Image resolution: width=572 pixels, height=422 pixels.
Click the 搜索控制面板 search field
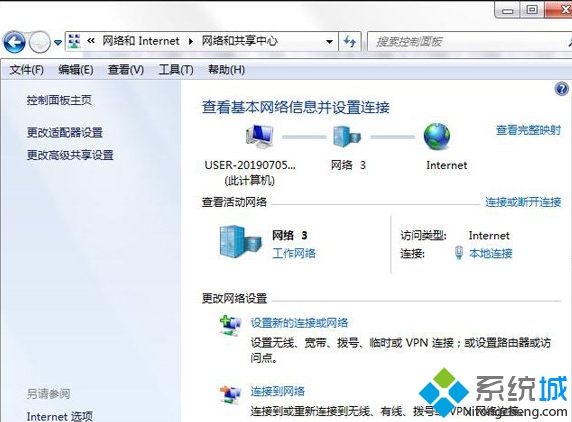click(x=467, y=42)
